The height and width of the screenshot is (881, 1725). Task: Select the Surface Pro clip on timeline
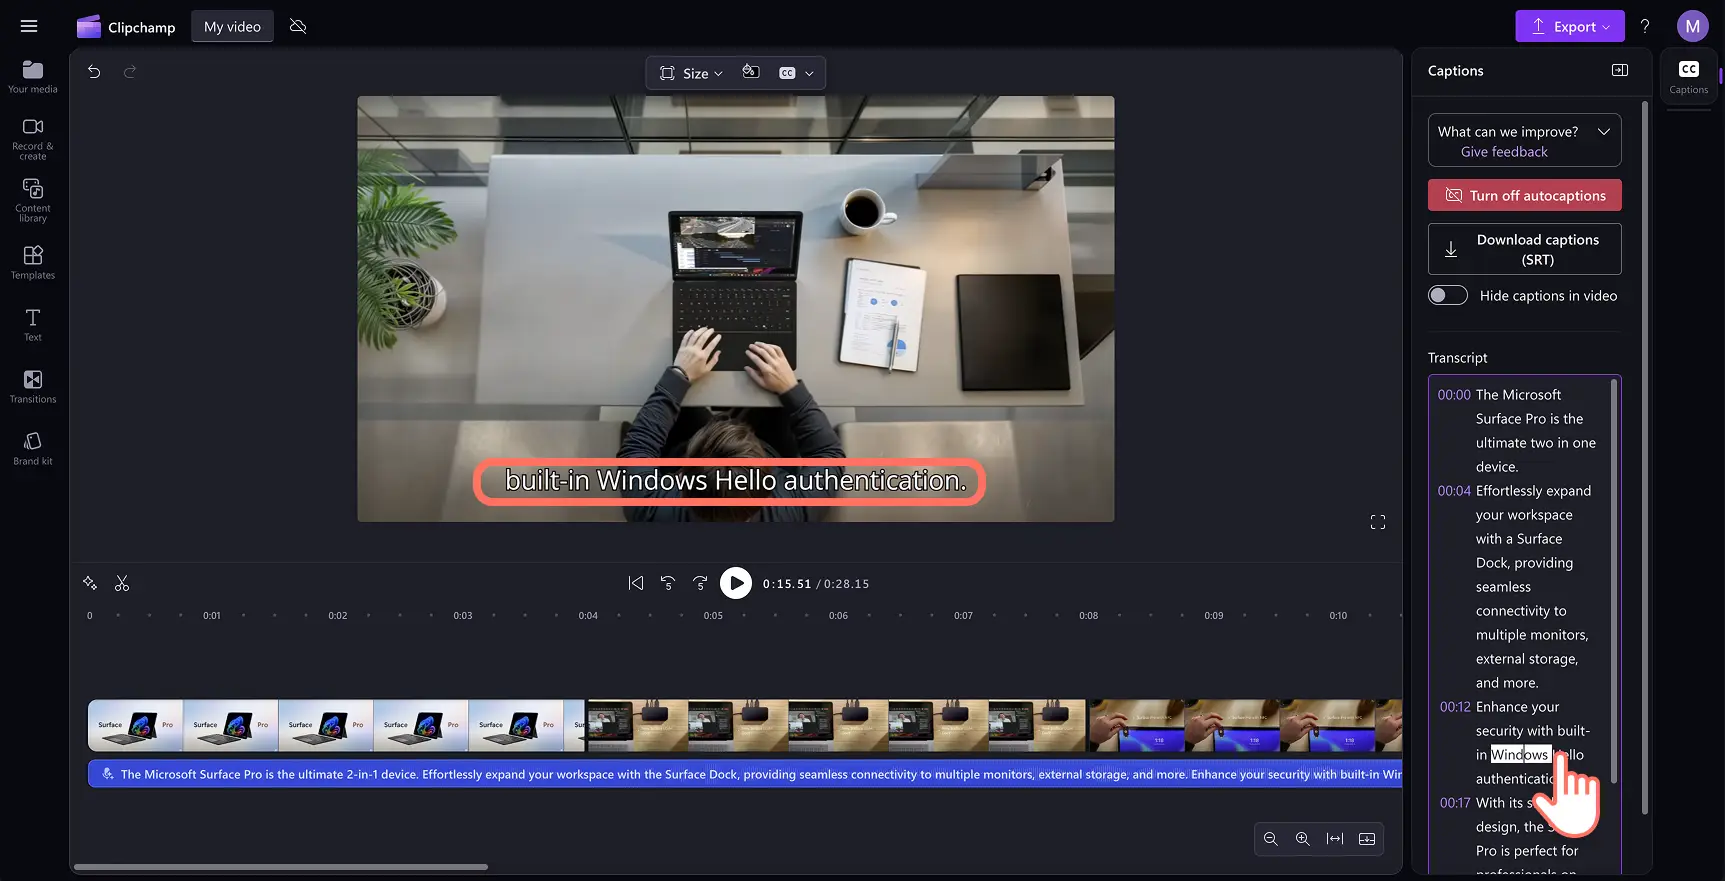[337, 725]
